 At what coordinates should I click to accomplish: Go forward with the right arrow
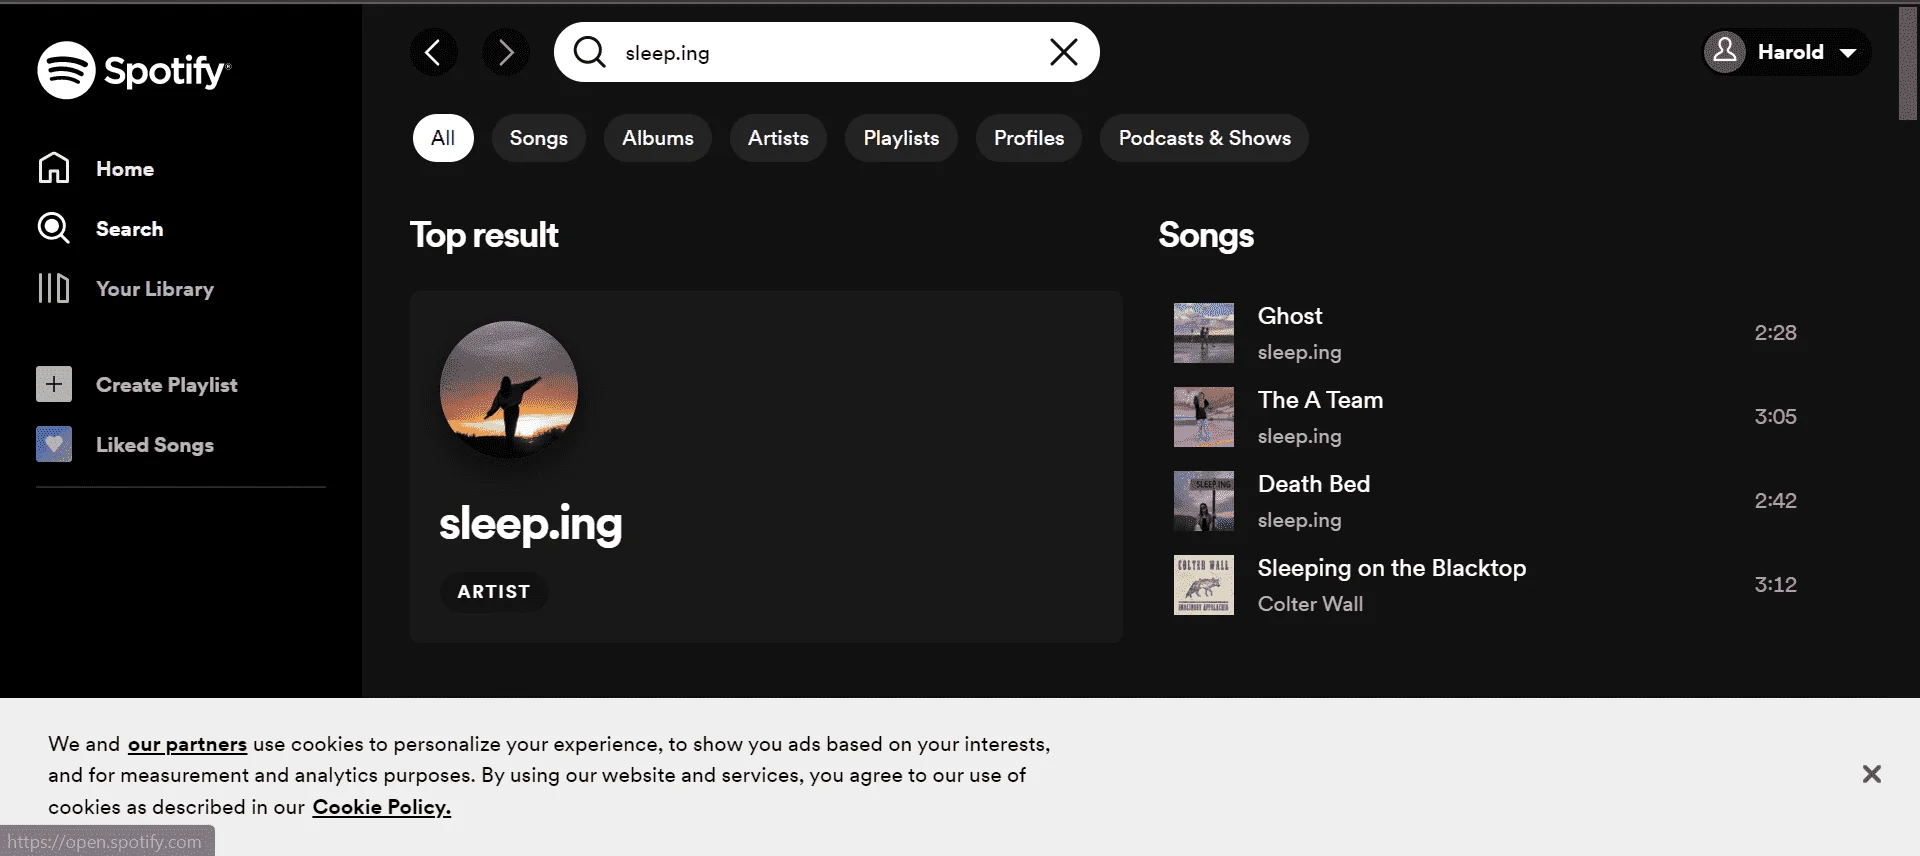pyautogui.click(x=506, y=52)
